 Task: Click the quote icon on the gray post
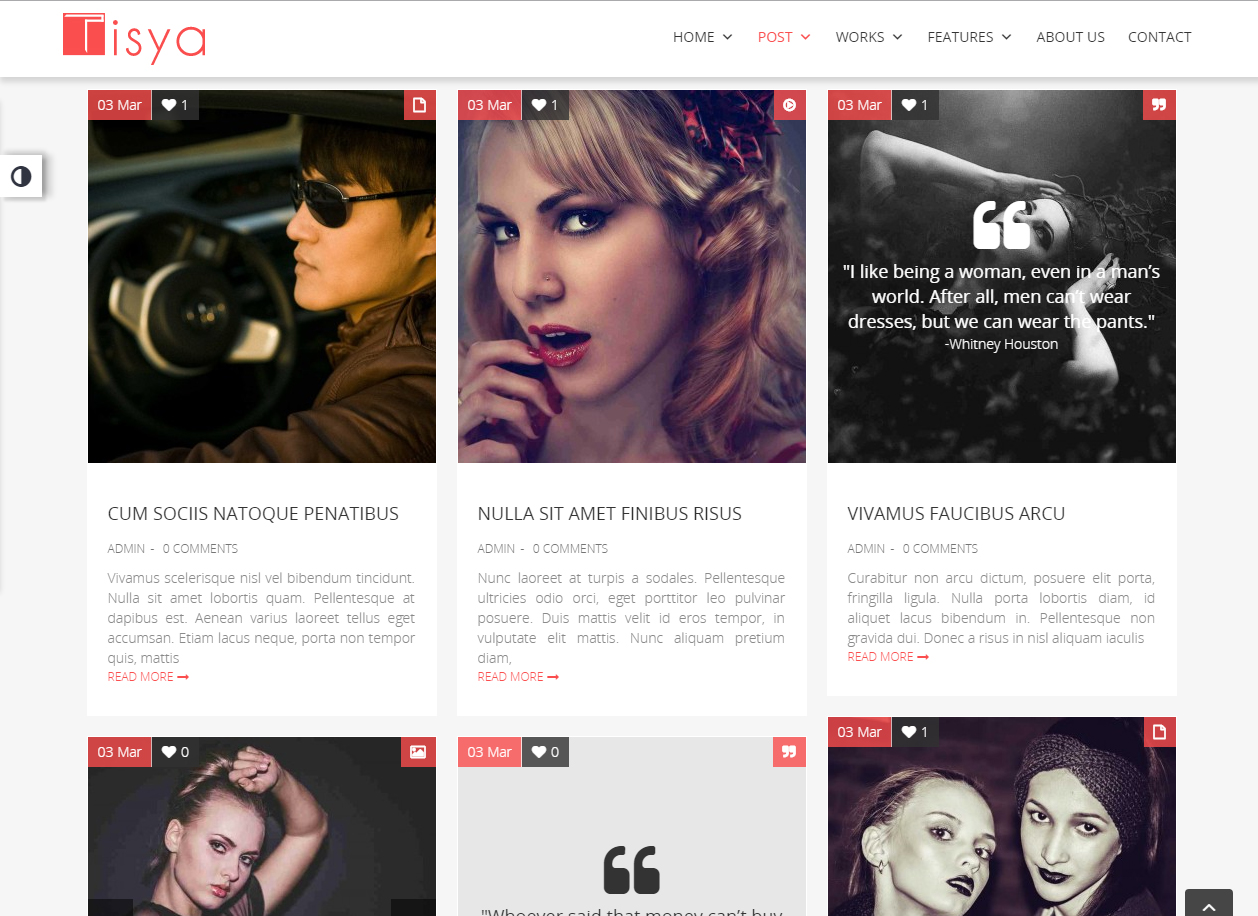789,752
